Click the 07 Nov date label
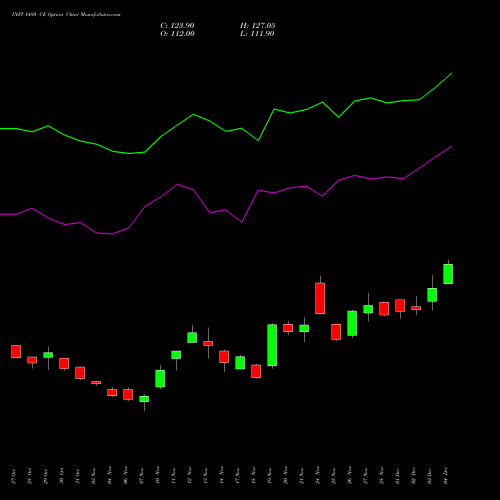500x500 pixels. point(142,476)
